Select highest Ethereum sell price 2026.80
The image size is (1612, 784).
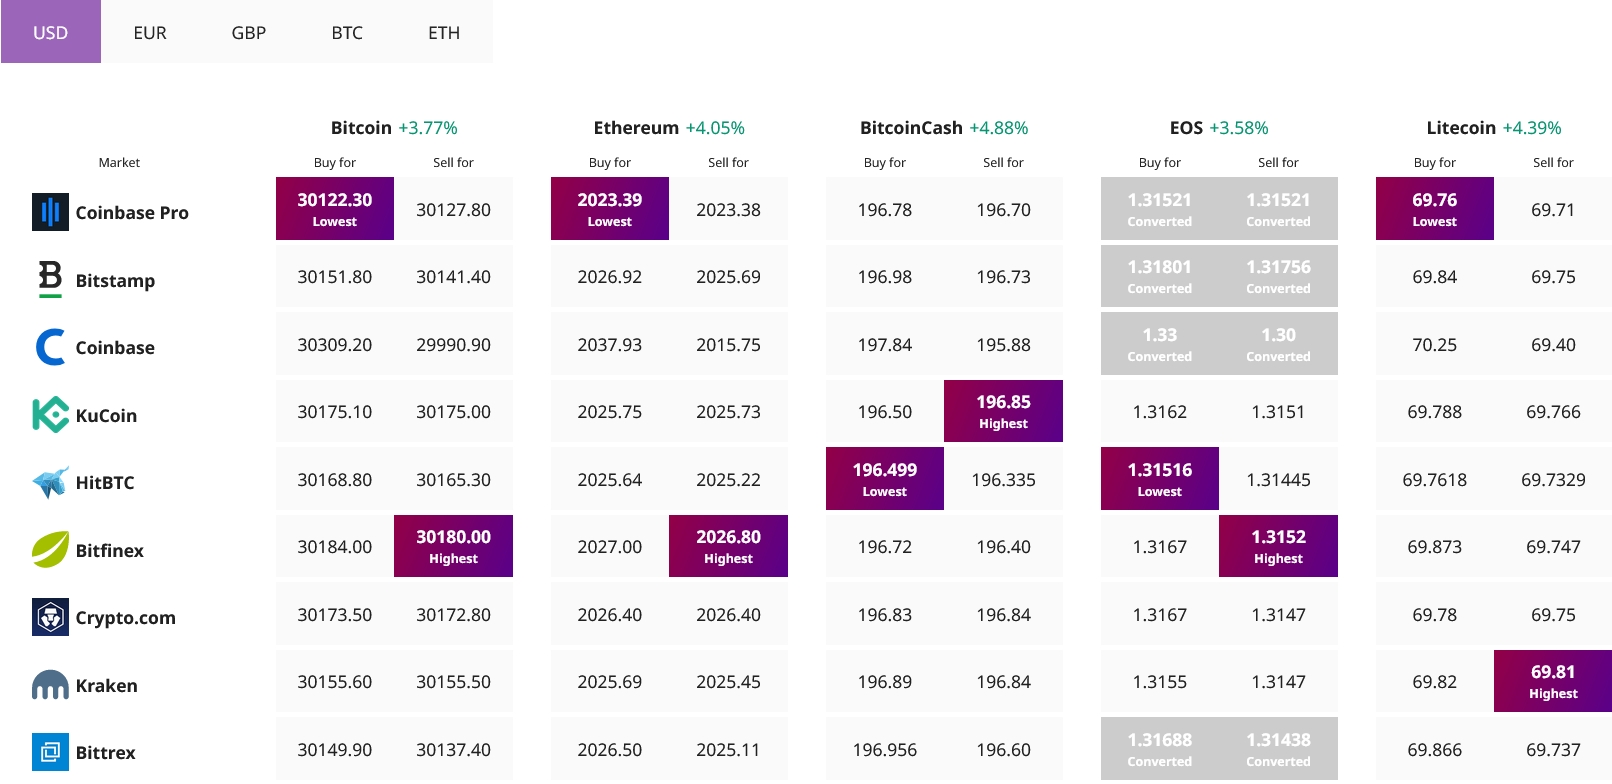[728, 546]
